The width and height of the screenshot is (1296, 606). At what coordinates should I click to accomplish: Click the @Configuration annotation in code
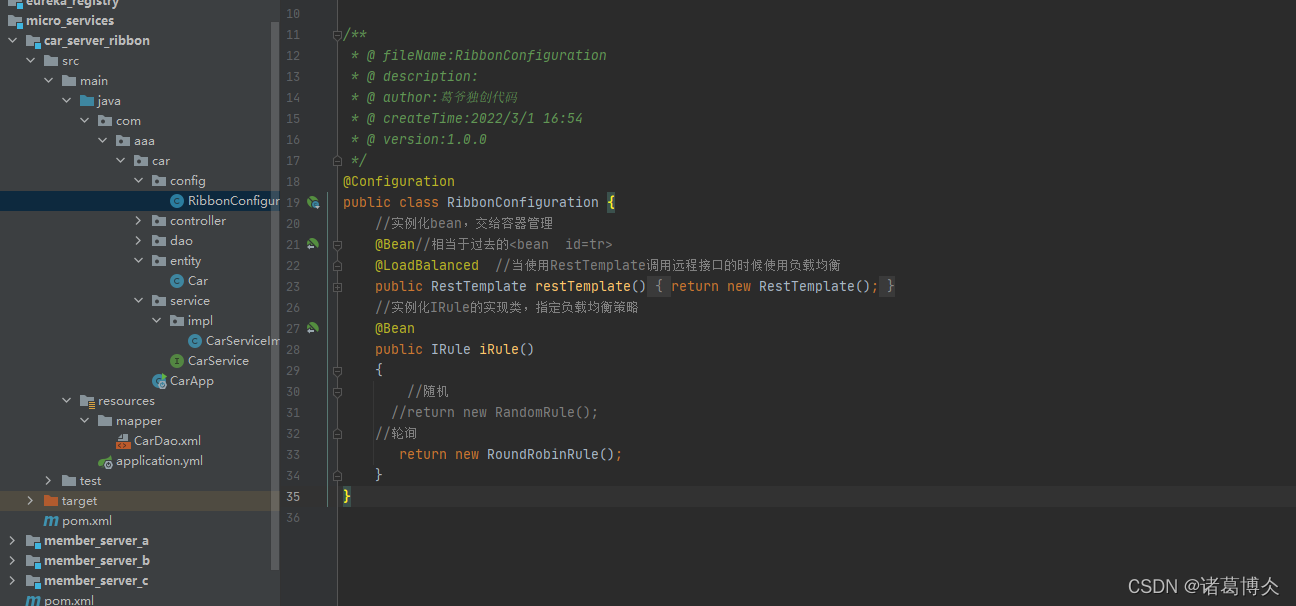[x=399, y=181]
